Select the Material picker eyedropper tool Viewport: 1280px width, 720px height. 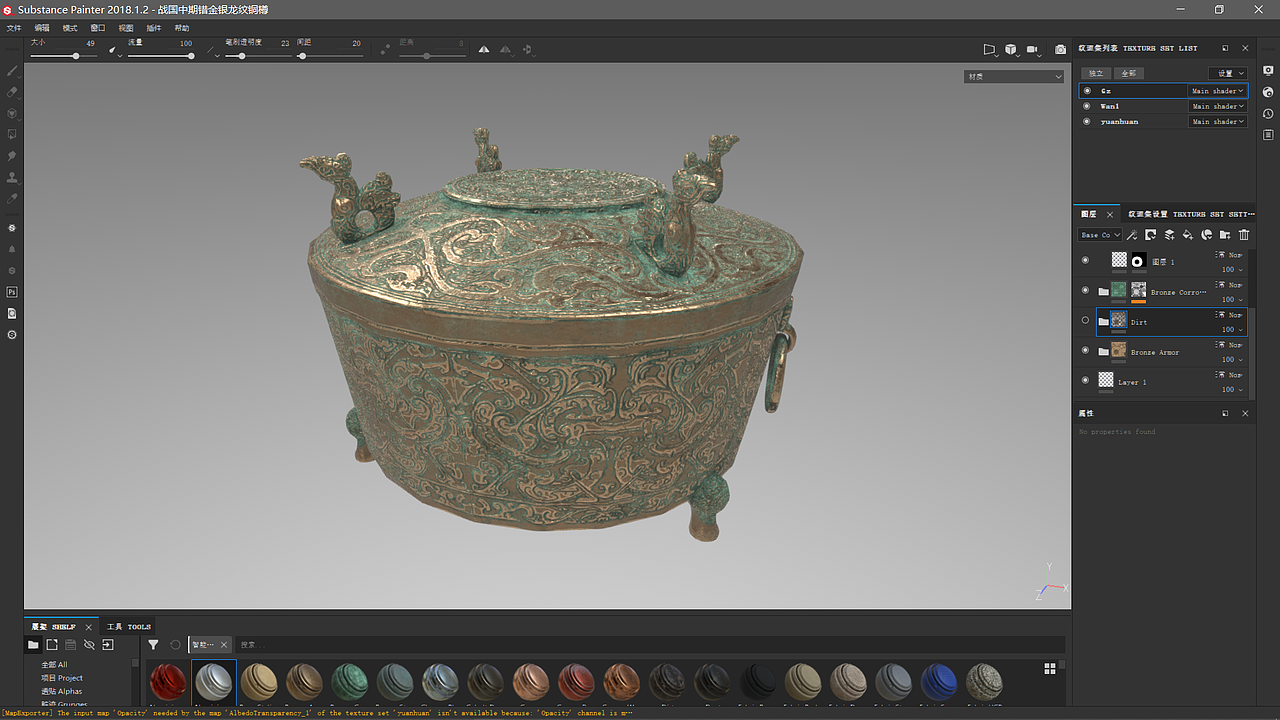(x=12, y=198)
